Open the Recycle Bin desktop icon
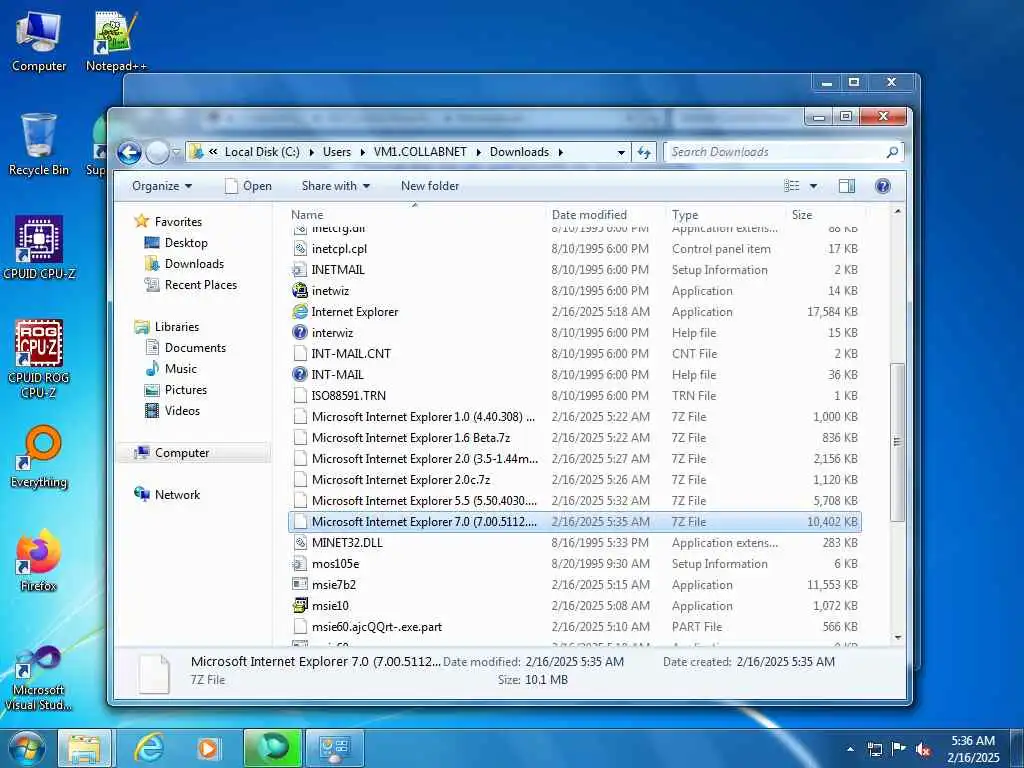 (x=39, y=145)
